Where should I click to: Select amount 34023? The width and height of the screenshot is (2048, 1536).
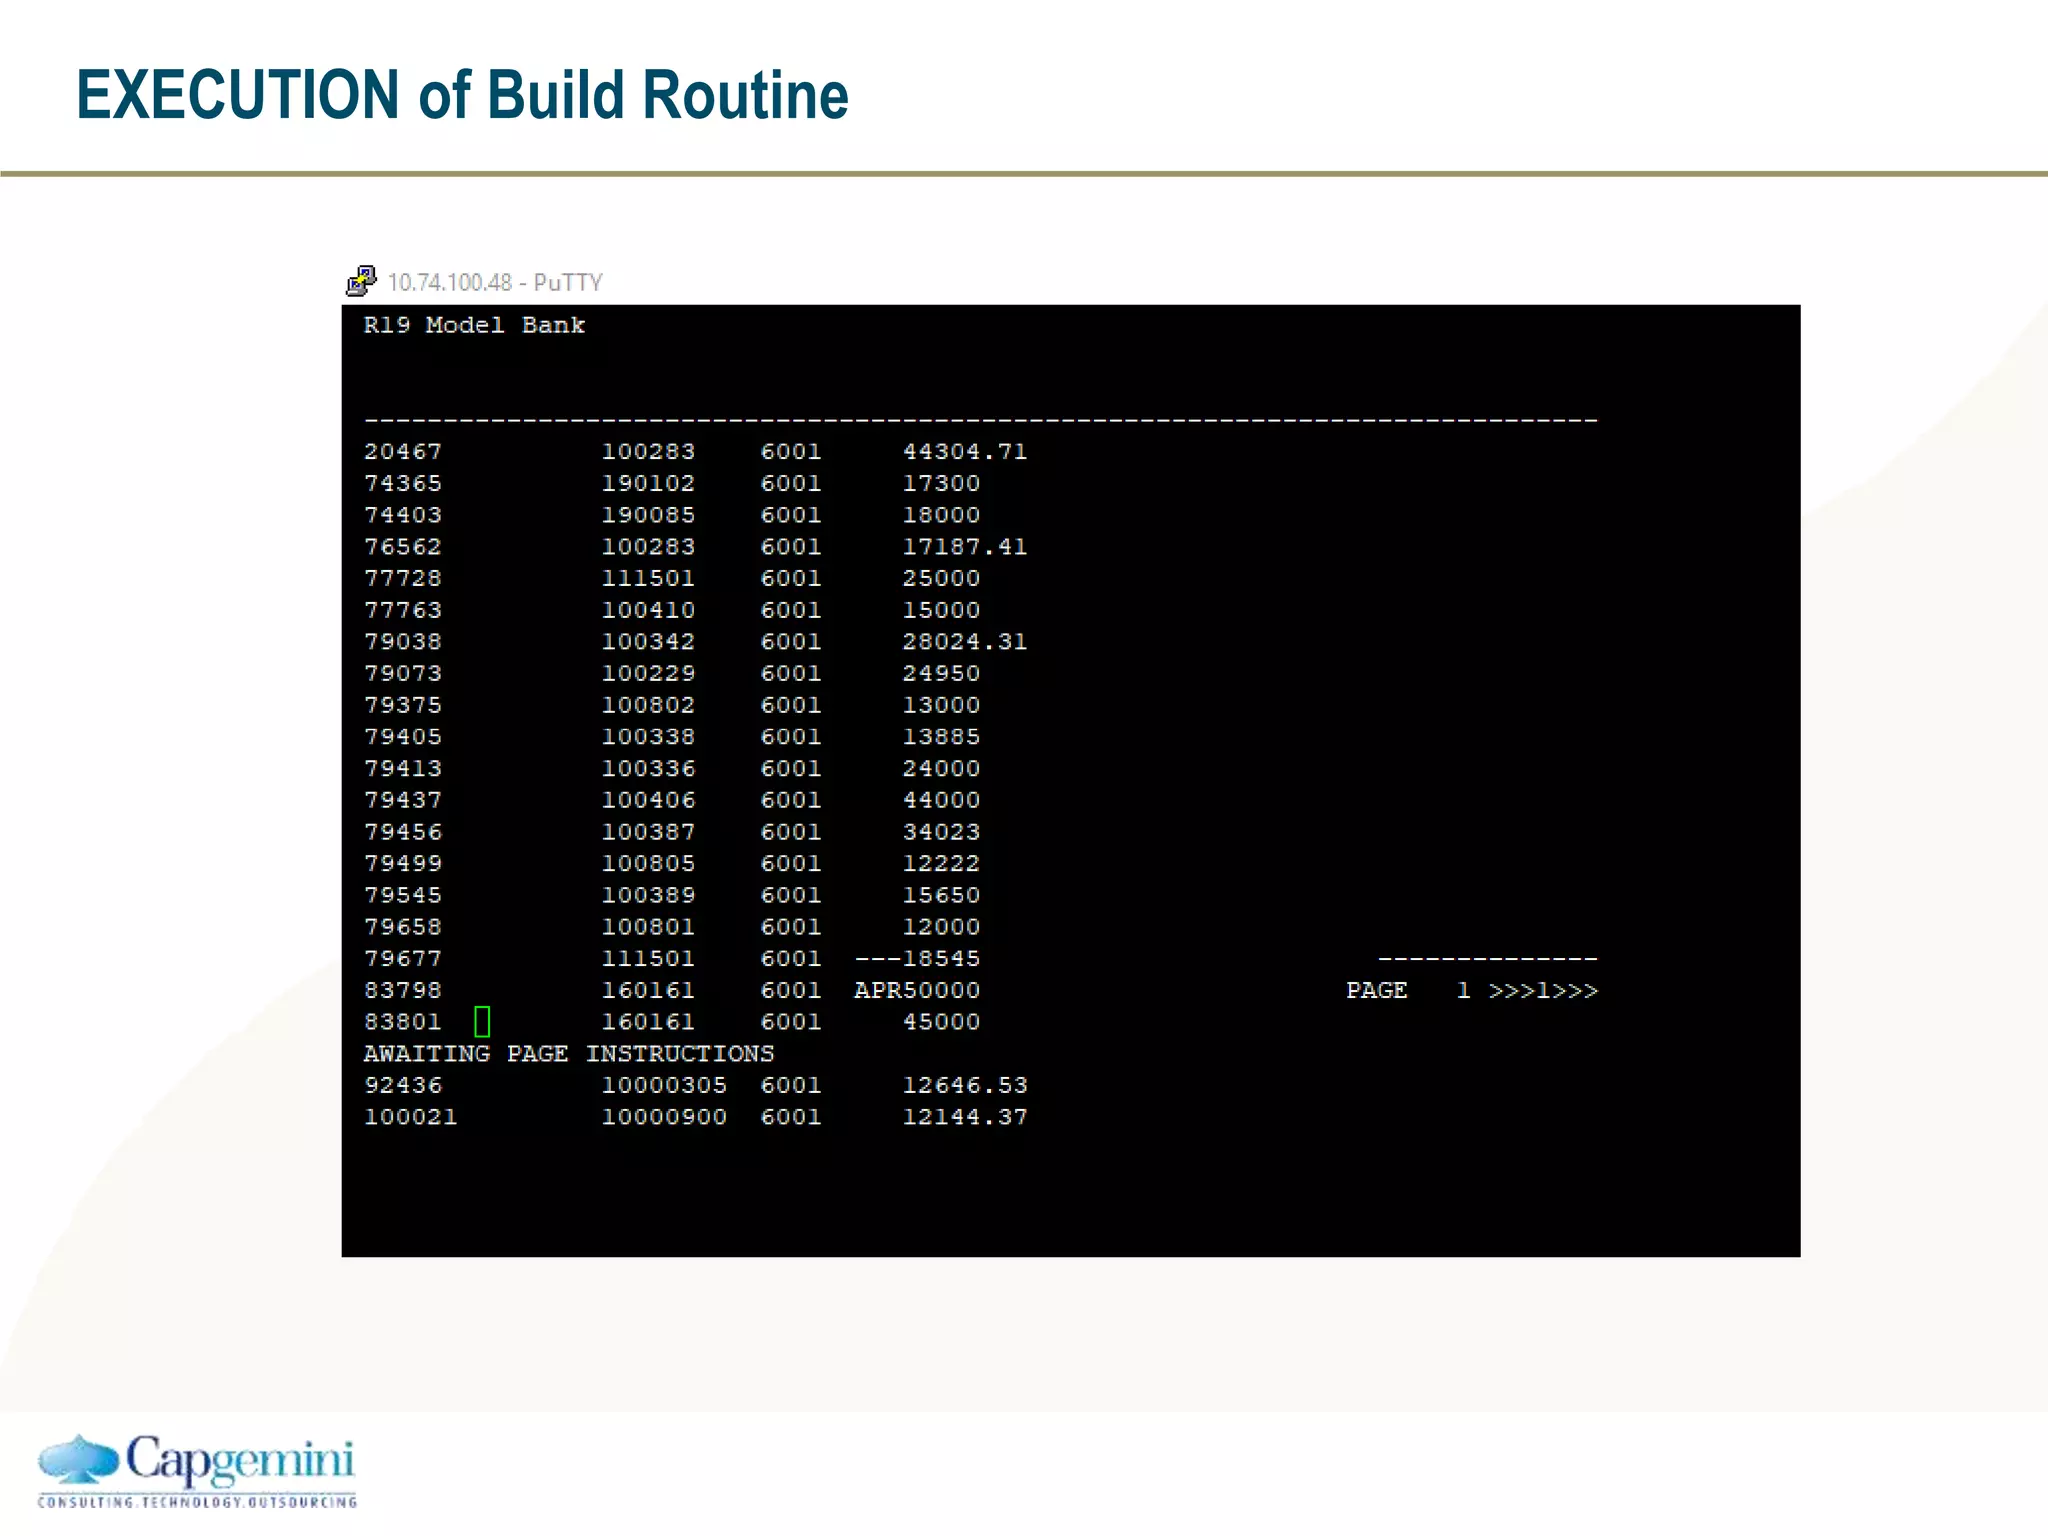tap(941, 832)
